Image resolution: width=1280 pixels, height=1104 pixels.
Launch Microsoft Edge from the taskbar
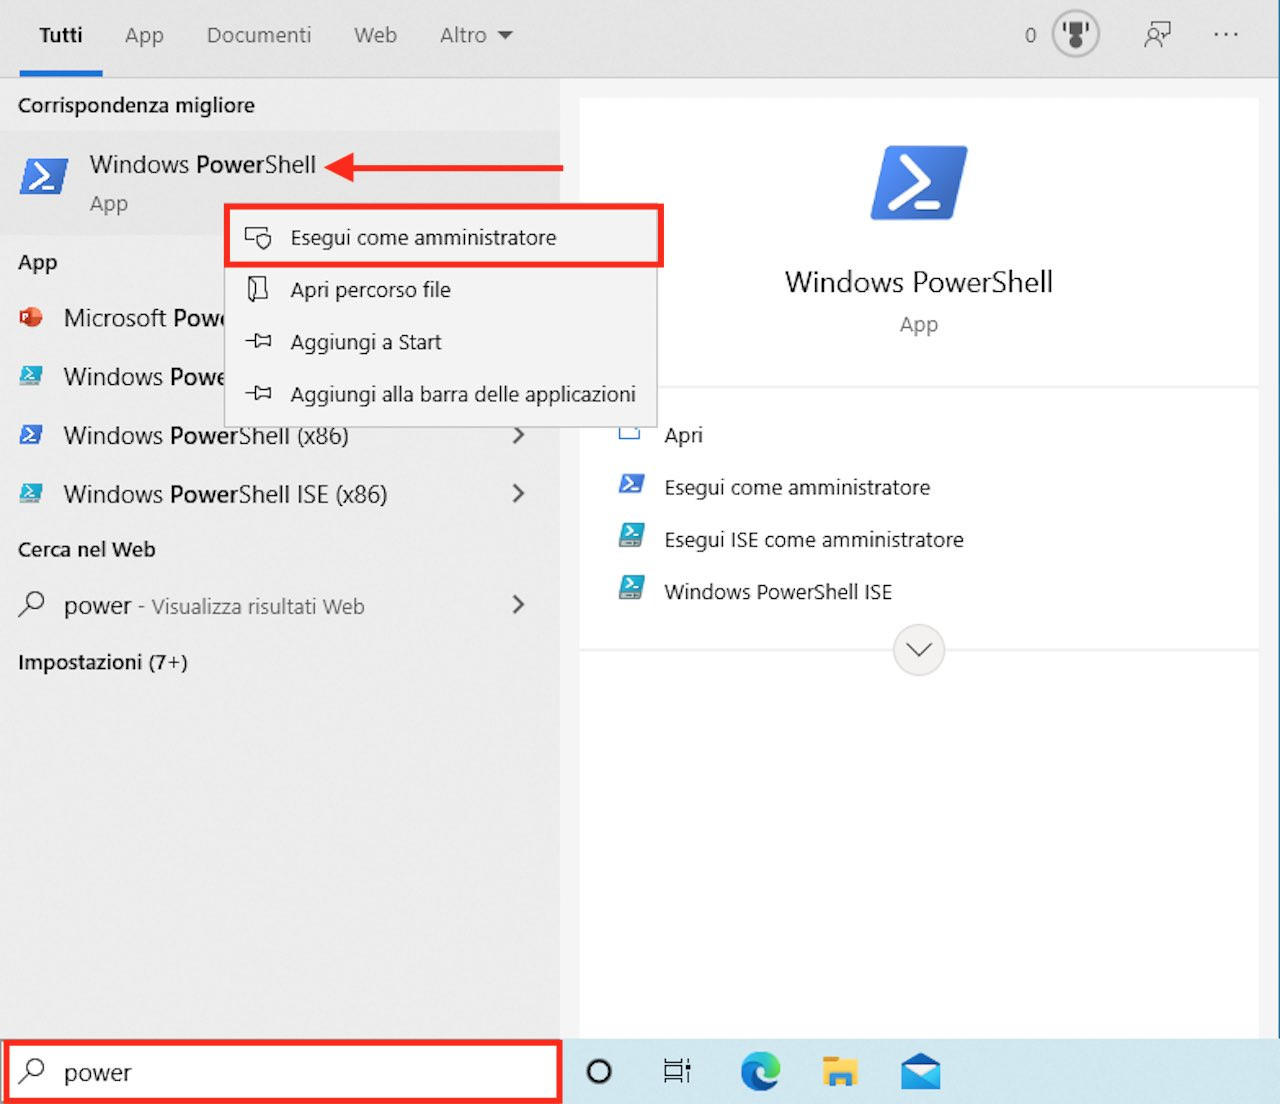[x=760, y=1072]
